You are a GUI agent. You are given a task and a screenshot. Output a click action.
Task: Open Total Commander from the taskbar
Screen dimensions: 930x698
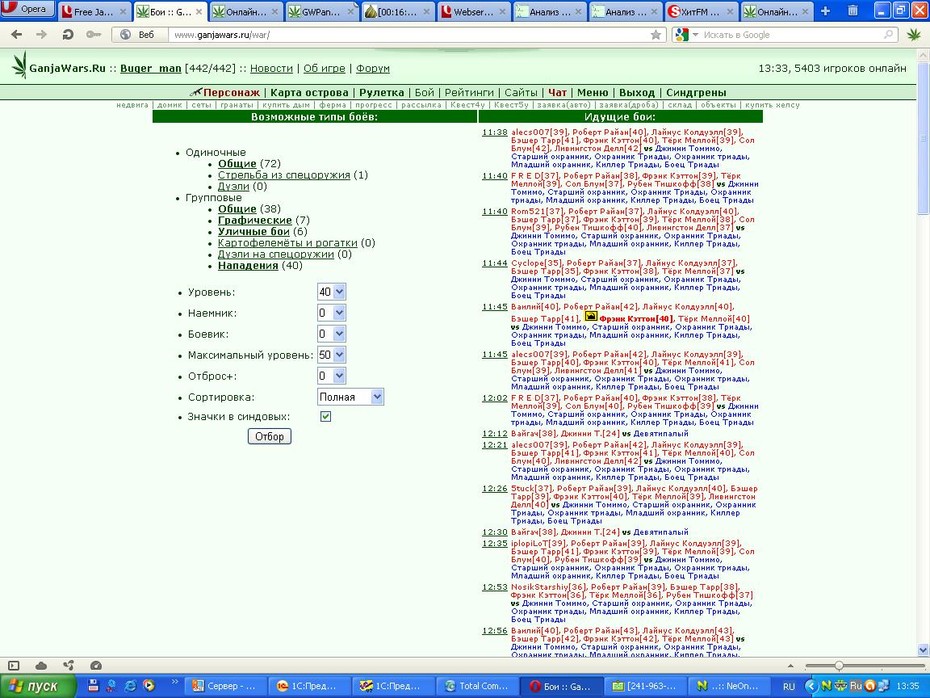point(477,686)
